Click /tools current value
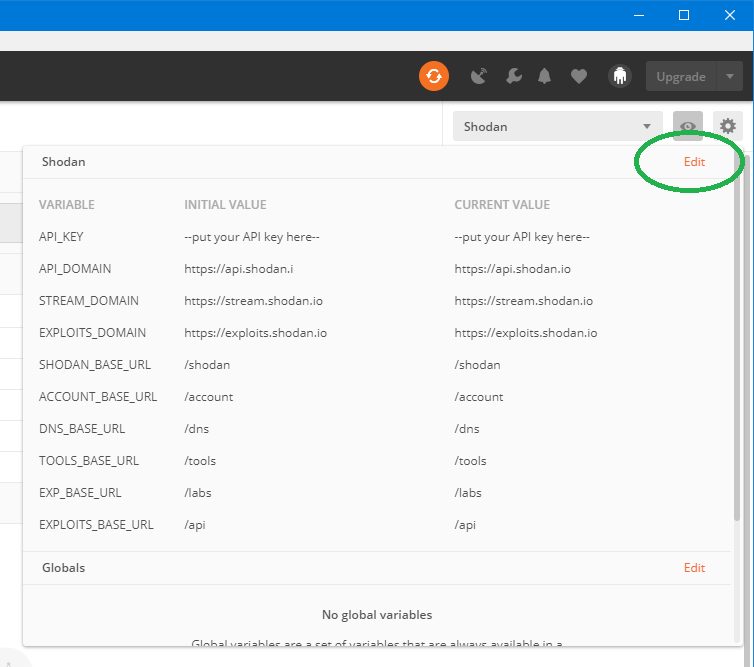The image size is (754, 667). pos(470,461)
